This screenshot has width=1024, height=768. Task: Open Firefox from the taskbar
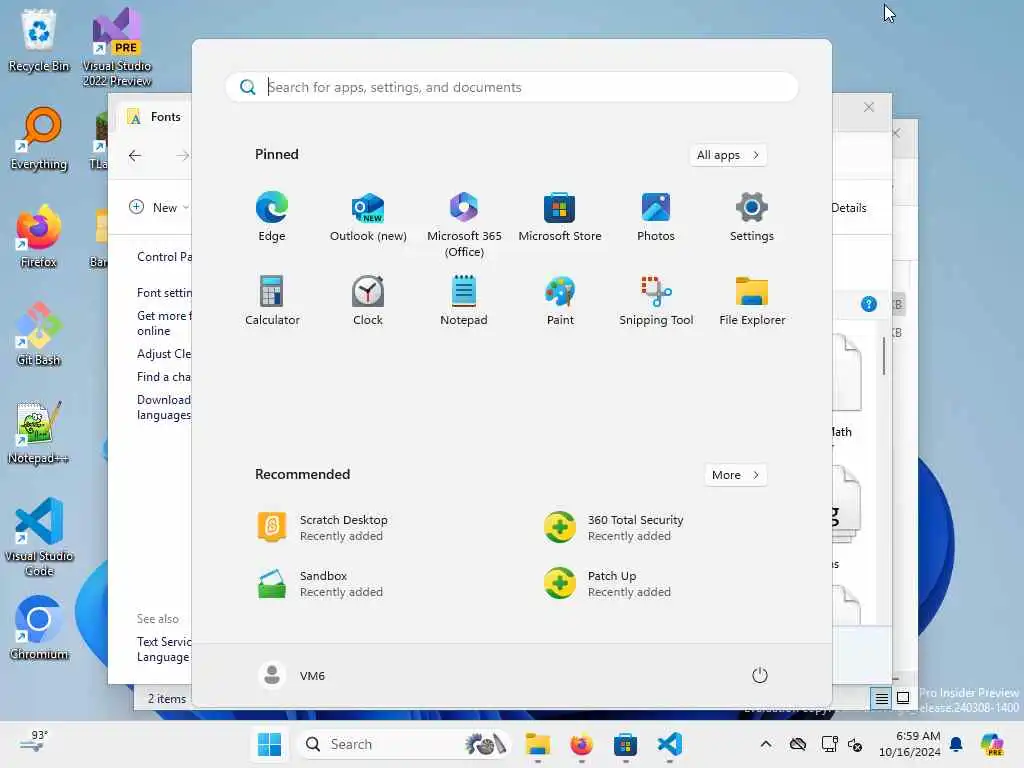(x=581, y=744)
